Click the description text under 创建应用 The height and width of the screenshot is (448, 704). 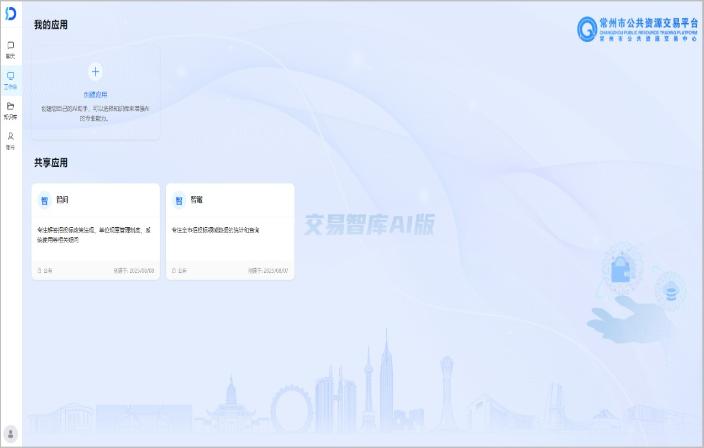(96, 113)
